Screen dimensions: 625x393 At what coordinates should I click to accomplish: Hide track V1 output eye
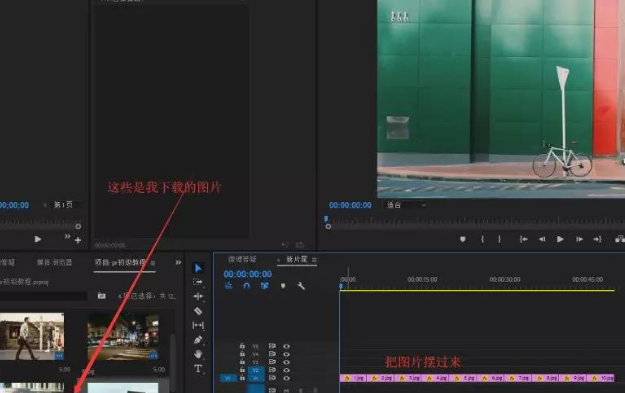pos(286,378)
